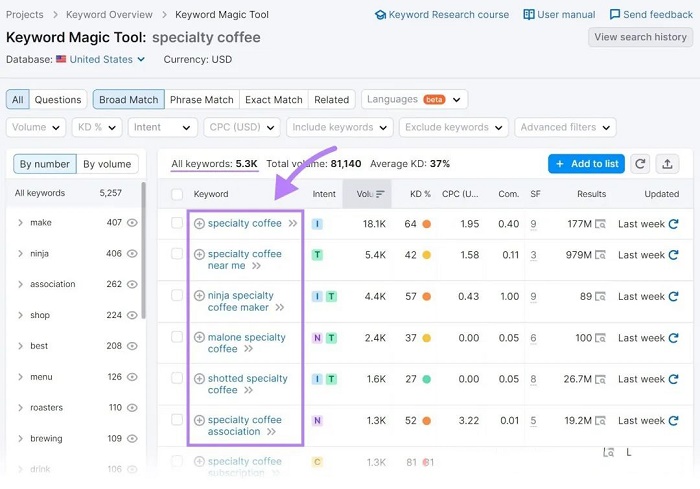Toggle eye icon for make group
Image resolution: width=700 pixels, height=489 pixels.
pos(132,222)
